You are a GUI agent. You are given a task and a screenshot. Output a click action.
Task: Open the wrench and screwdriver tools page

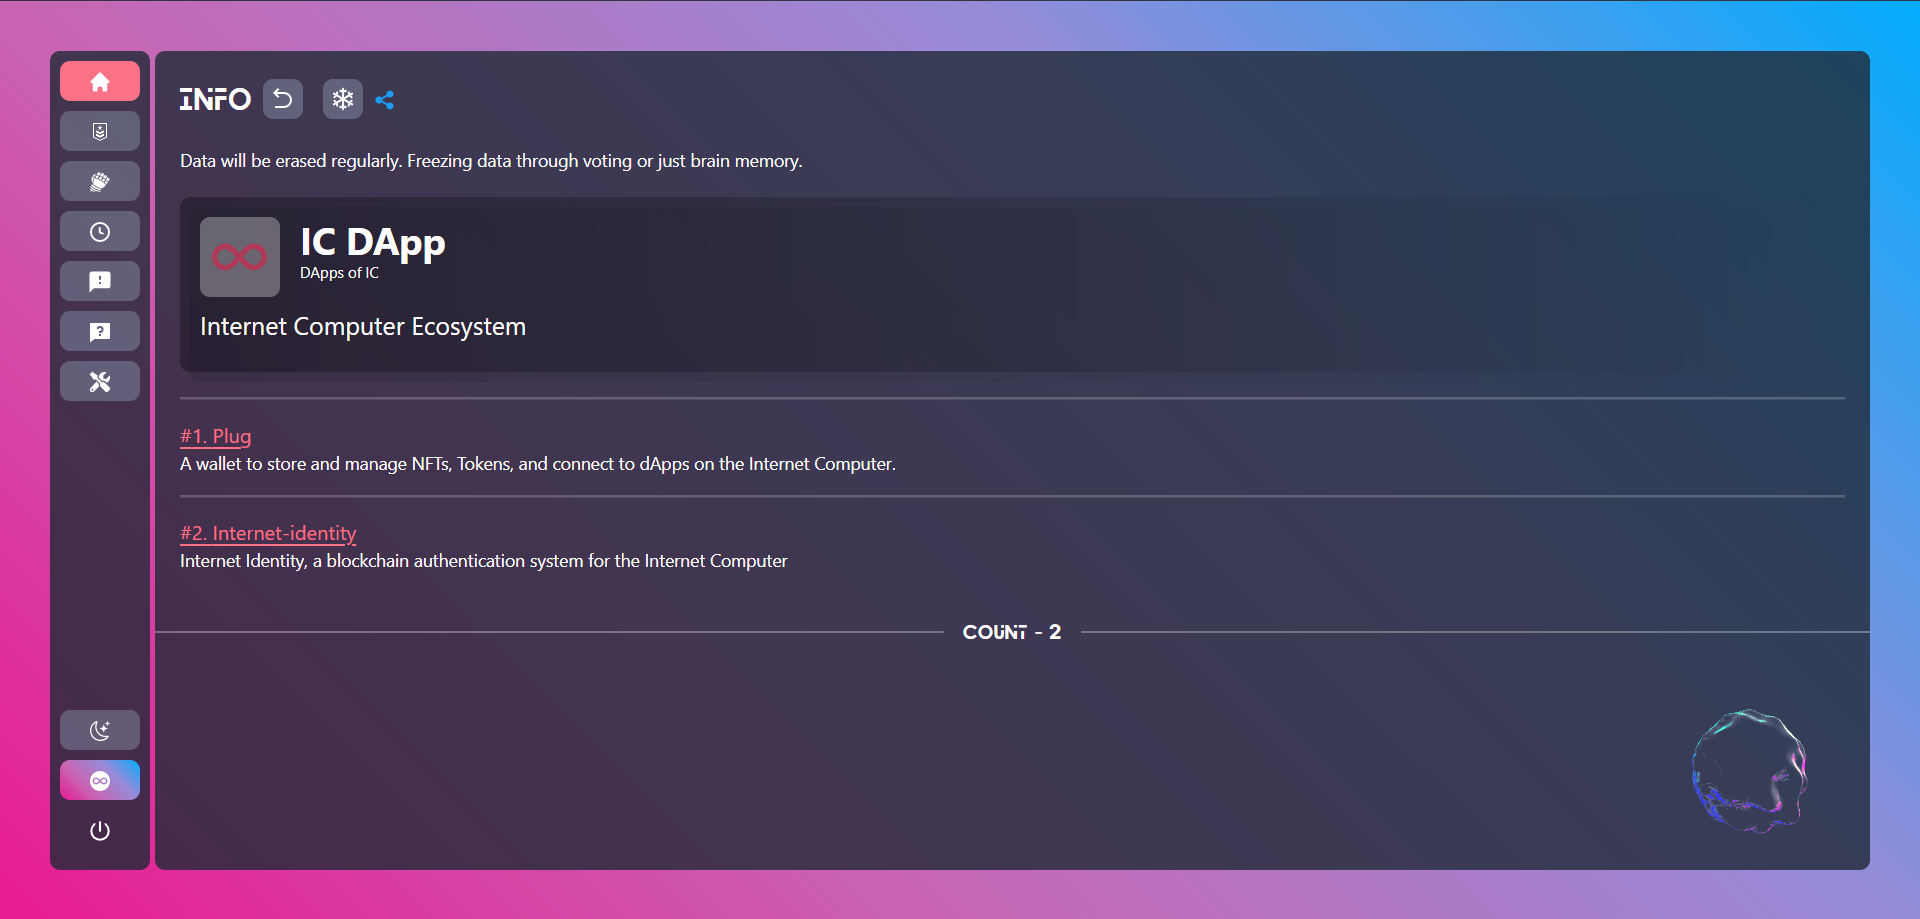click(x=100, y=381)
